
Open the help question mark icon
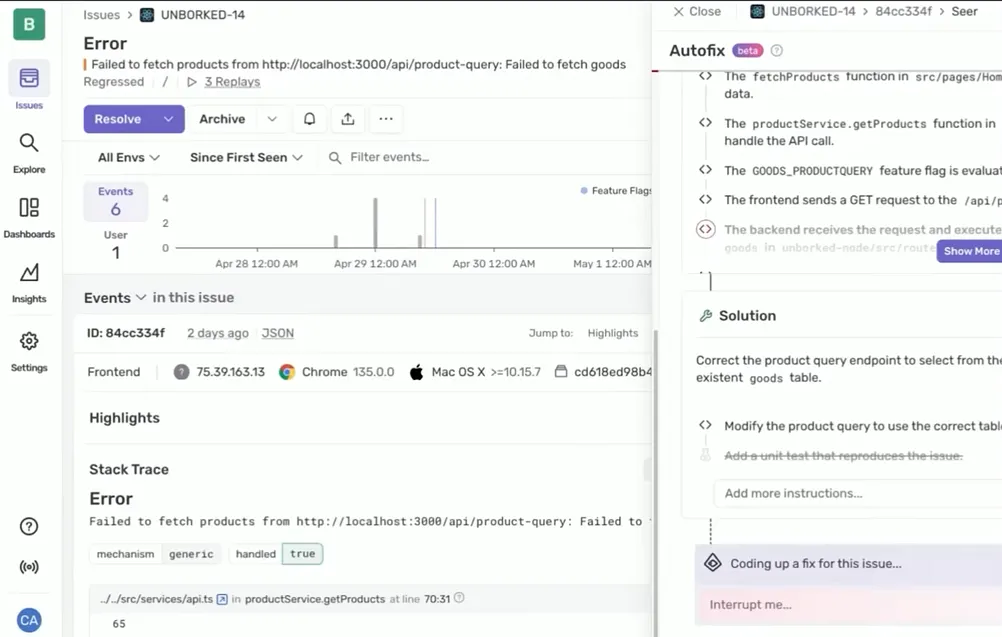coord(29,527)
